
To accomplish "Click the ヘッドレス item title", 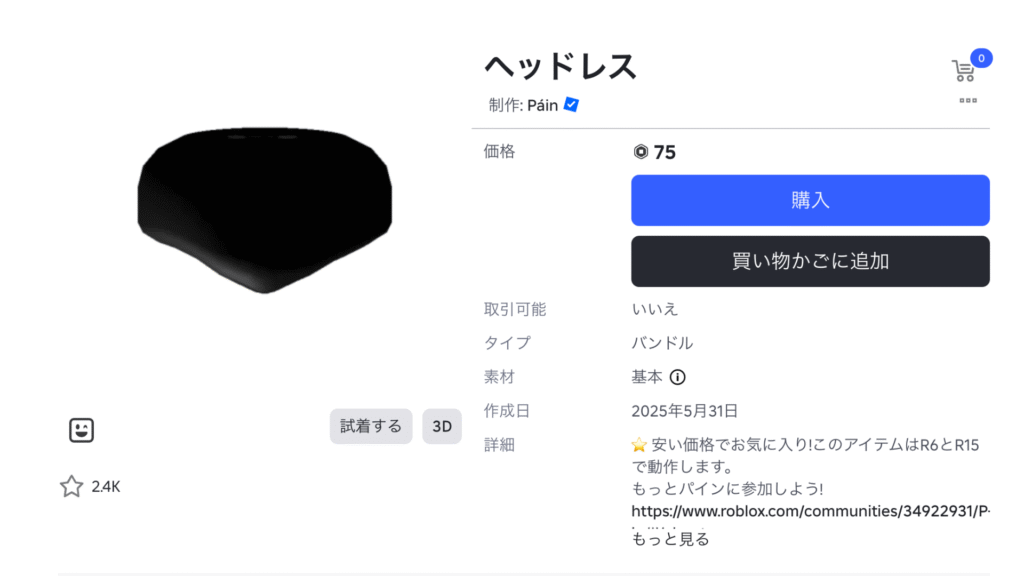I will click(560, 66).
